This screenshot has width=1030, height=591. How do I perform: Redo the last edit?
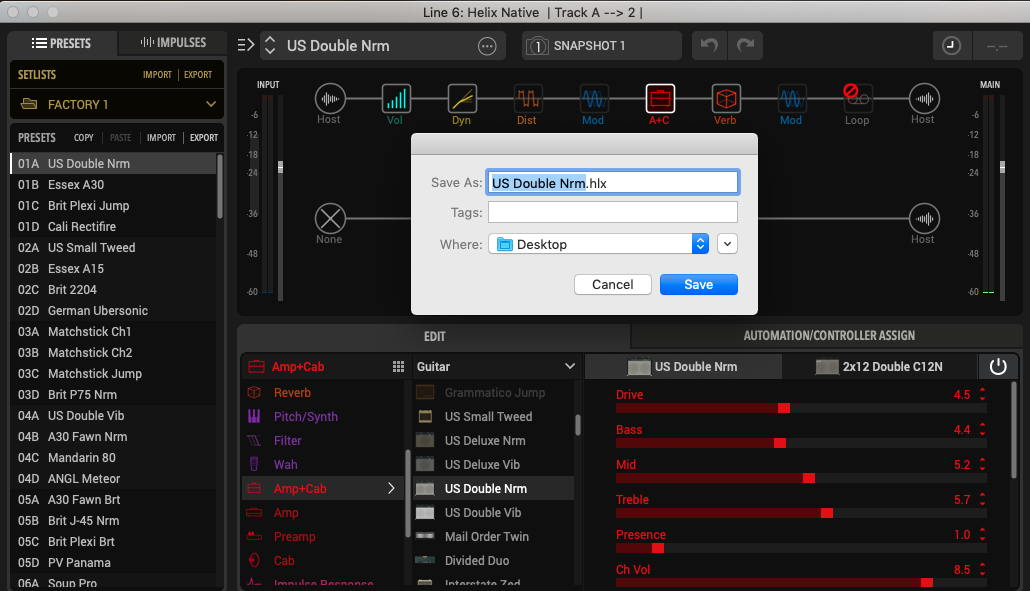pos(746,45)
